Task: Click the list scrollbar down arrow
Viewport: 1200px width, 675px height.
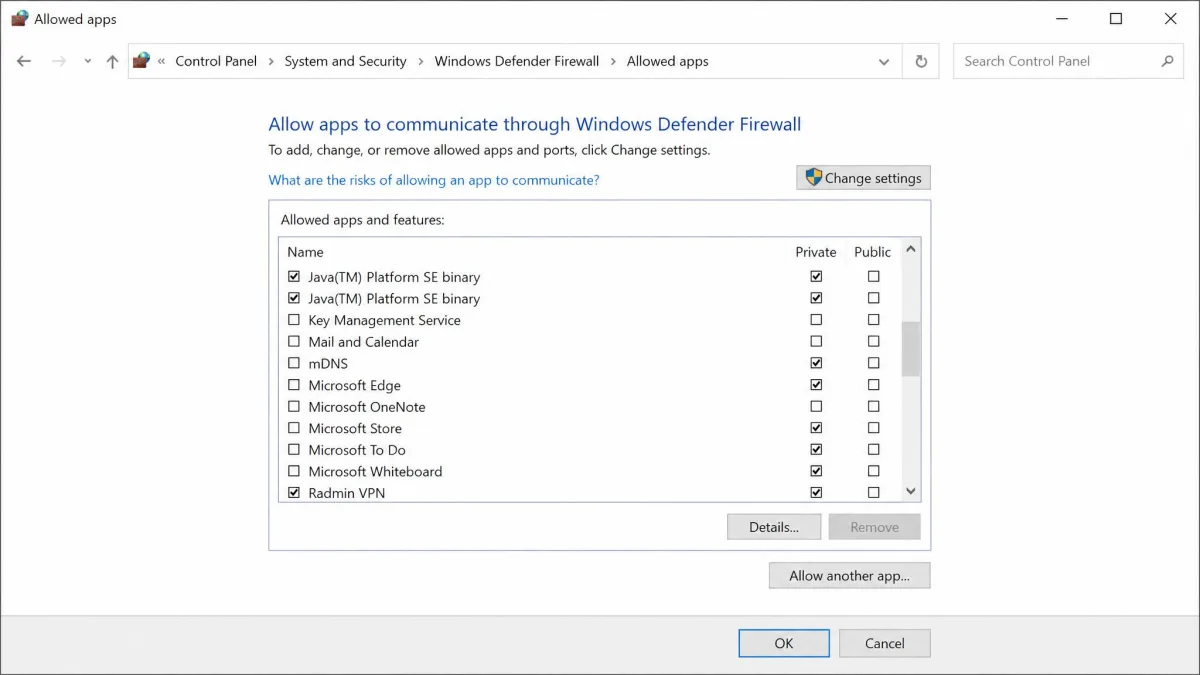Action: click(x=910, y=491)
